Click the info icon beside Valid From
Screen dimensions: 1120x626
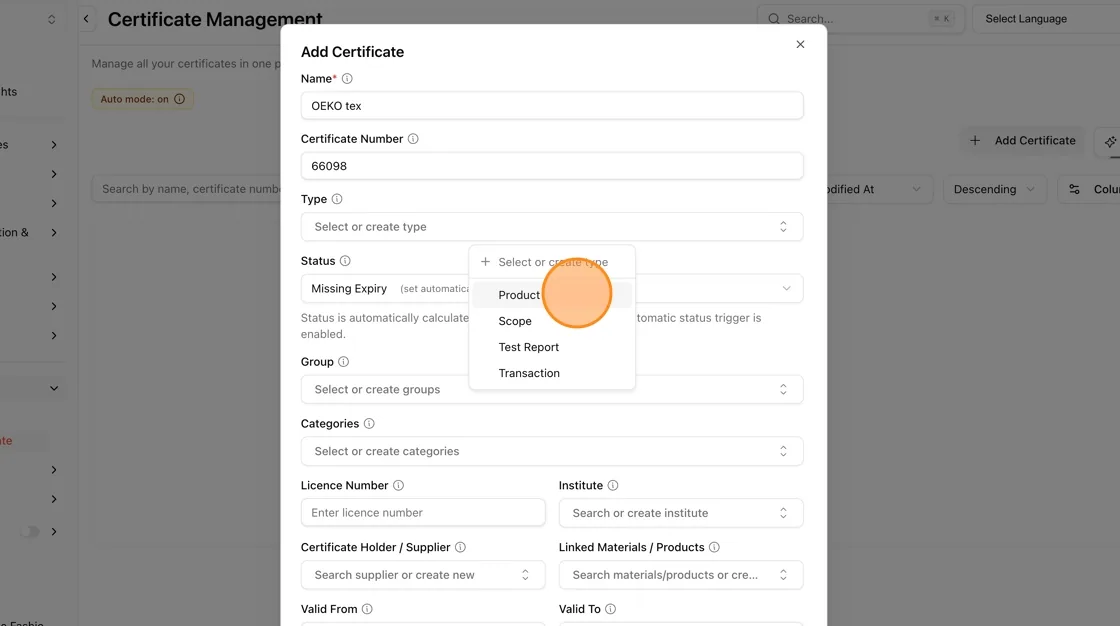367,609
